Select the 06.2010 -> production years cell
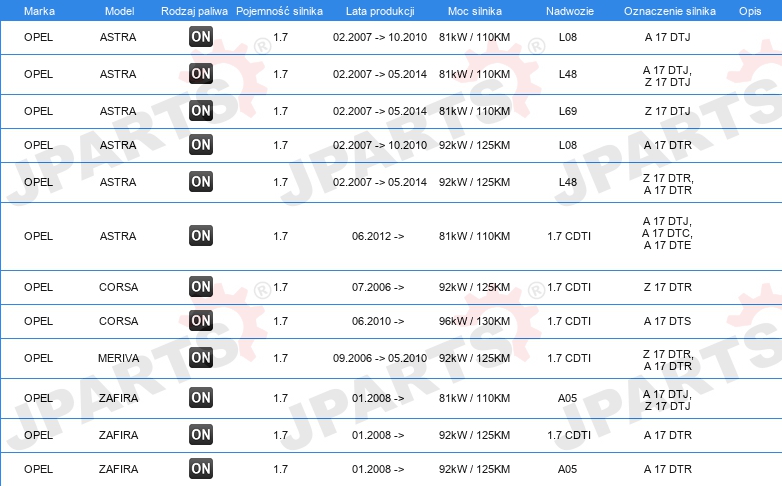The width and height of the screenshot is (782, 486). click(x=378, y=321)
